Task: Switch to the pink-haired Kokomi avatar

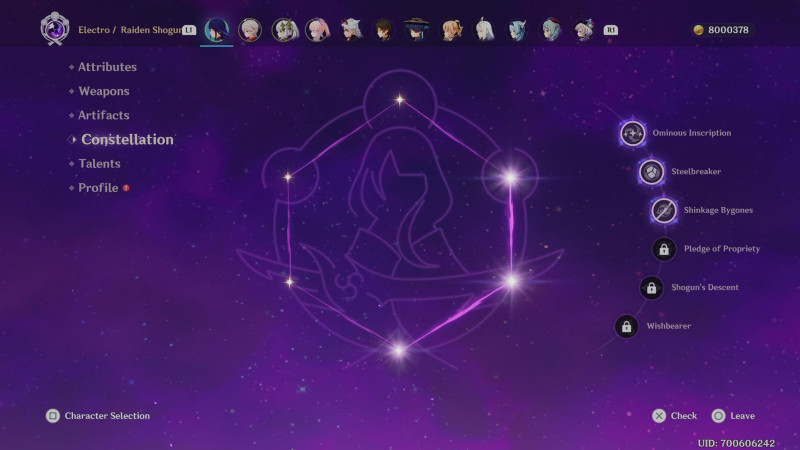Action: point(317,30)
